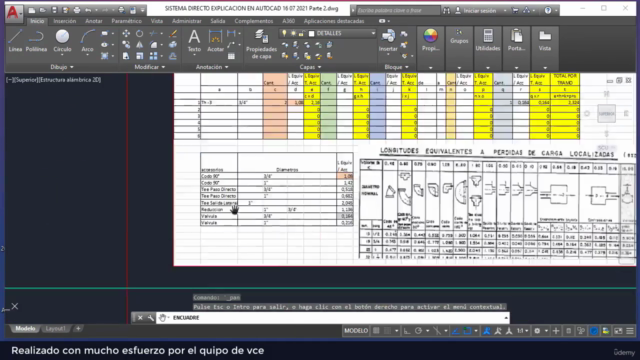Add new layout with plus button
This screenshot has width=640, height=360.
(x=78, y=329)
